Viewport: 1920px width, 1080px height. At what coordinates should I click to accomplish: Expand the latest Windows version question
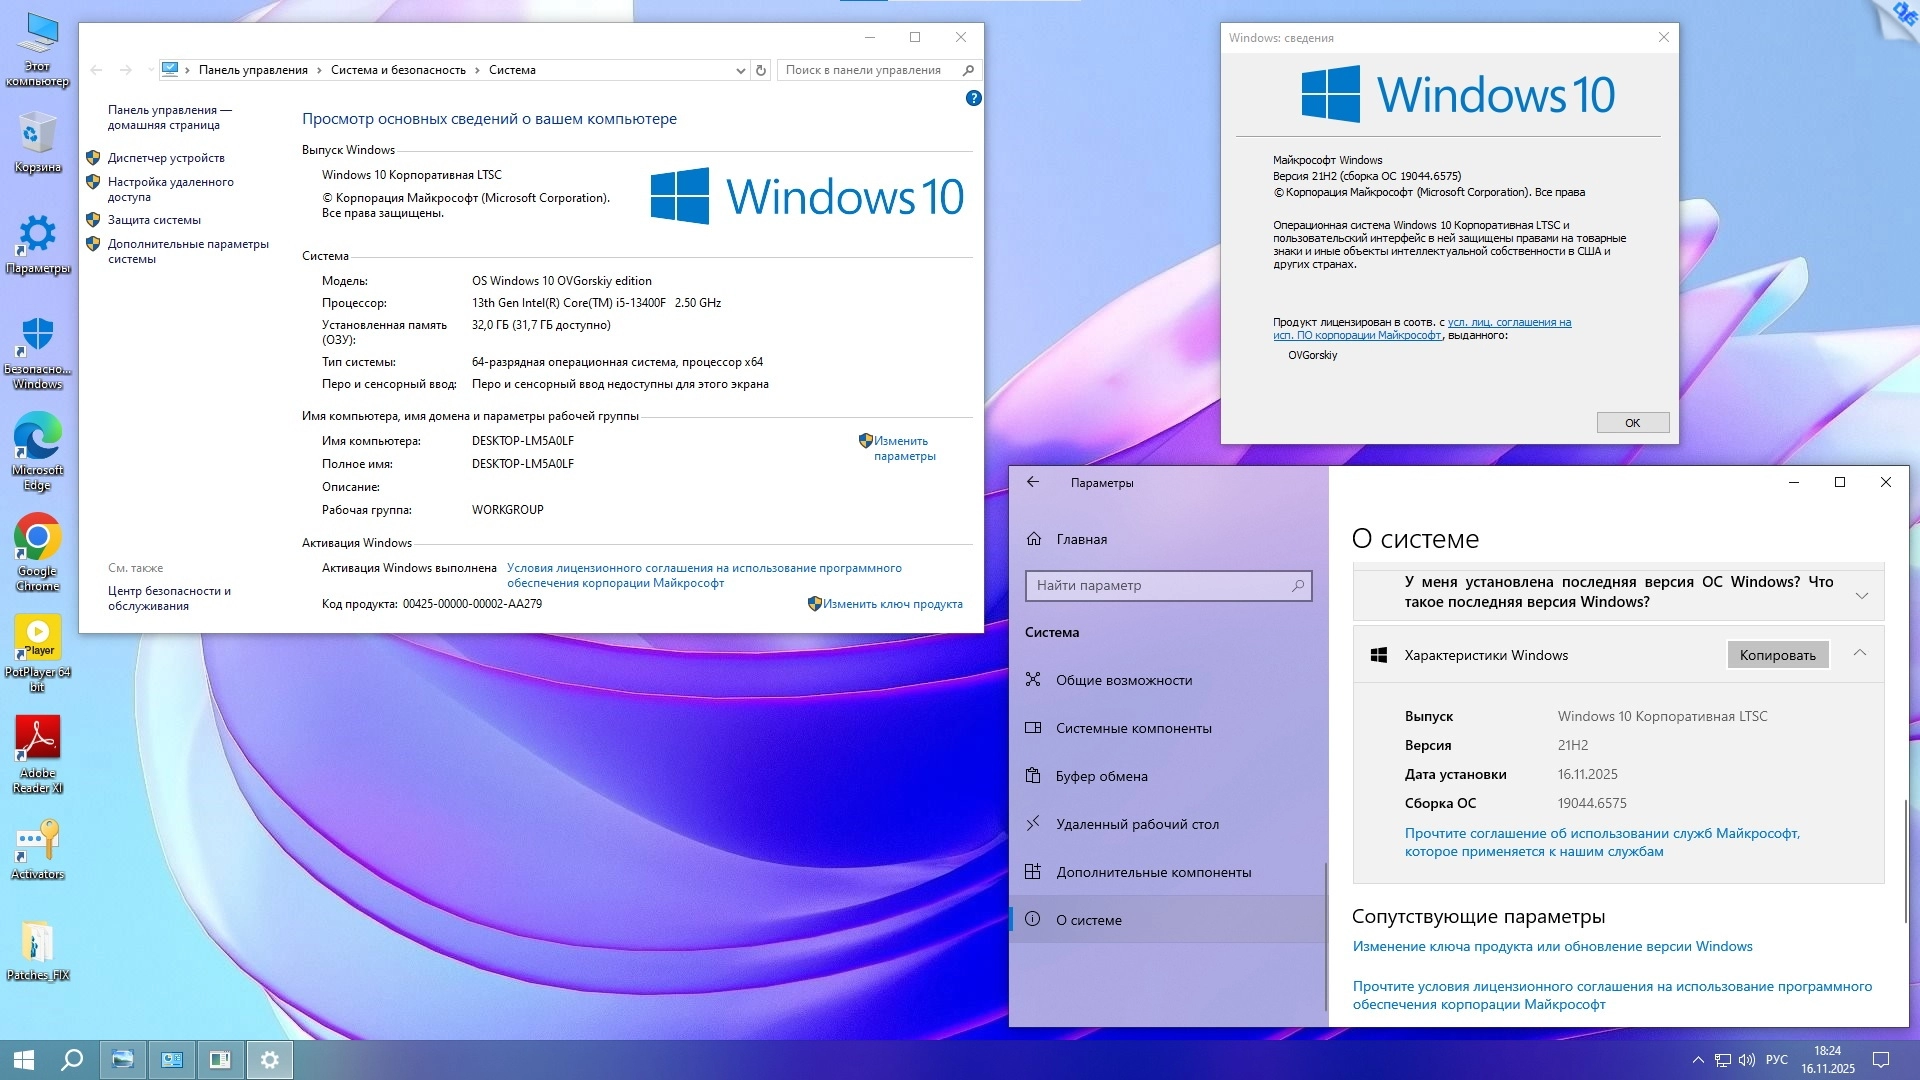tap(1861, 595)
